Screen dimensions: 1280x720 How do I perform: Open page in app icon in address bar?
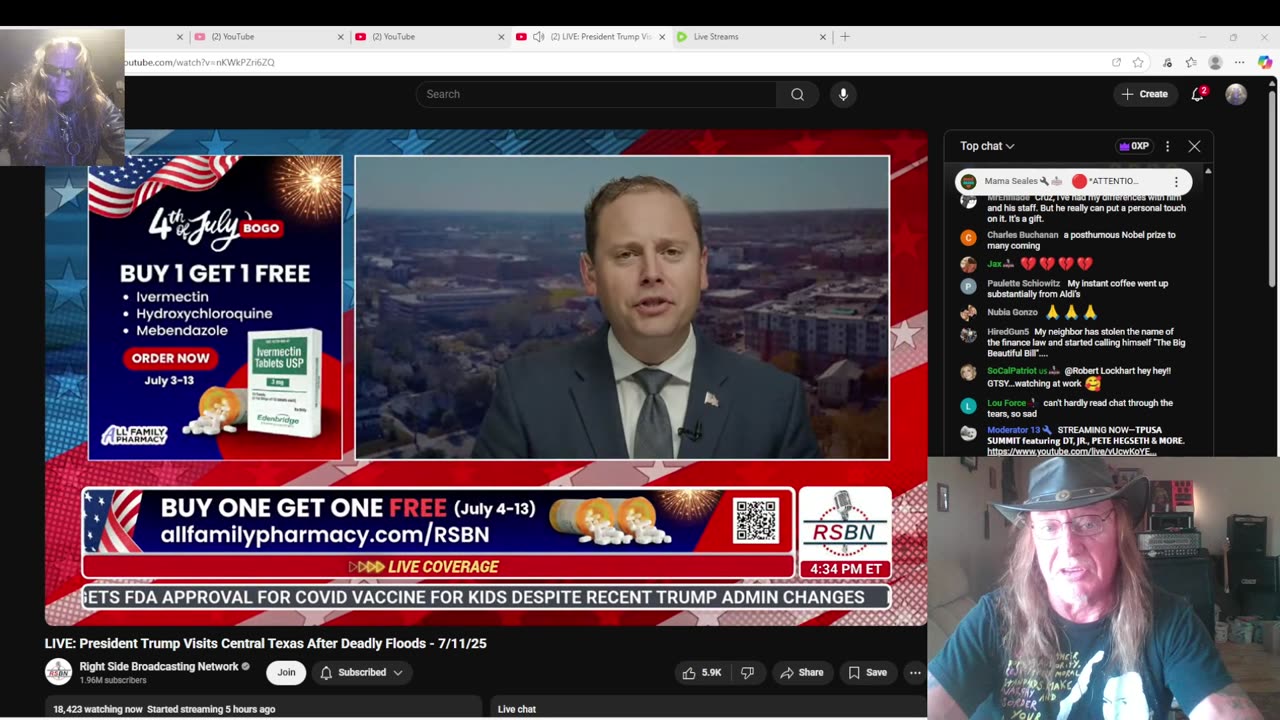1116,62
